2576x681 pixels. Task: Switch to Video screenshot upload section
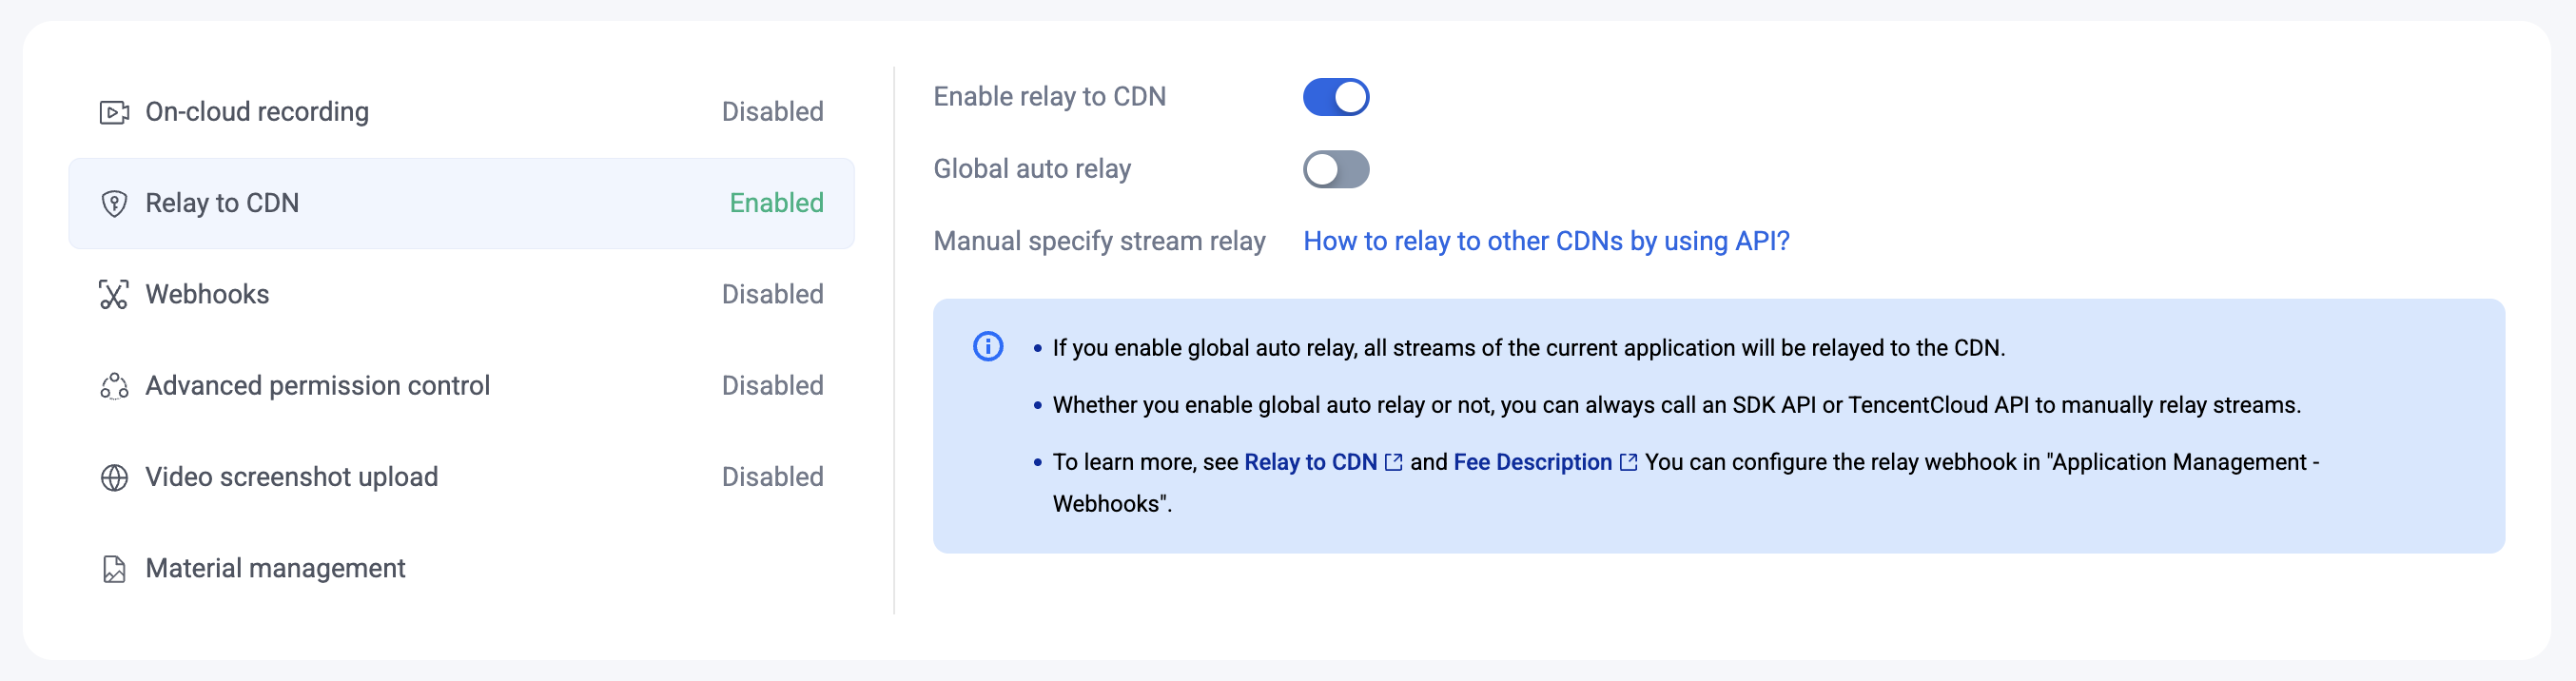291,478
